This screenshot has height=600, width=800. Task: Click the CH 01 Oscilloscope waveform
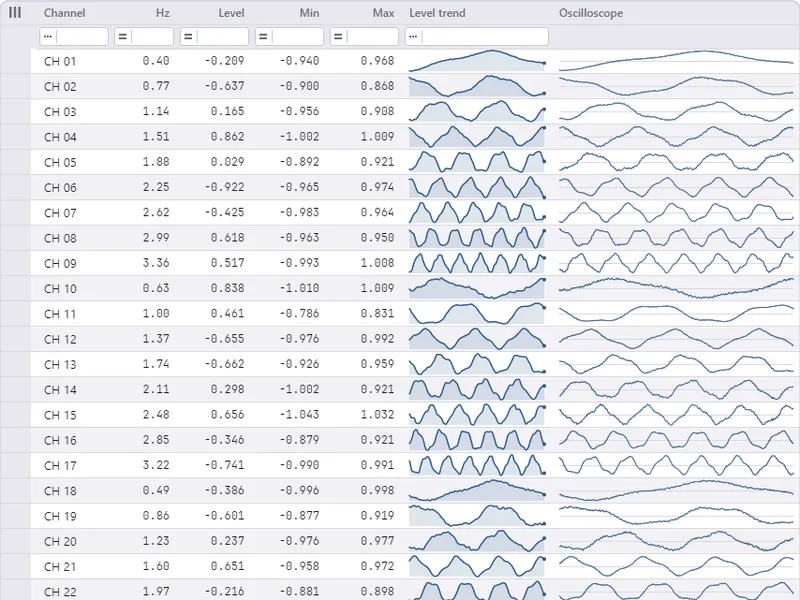(677, 61)
